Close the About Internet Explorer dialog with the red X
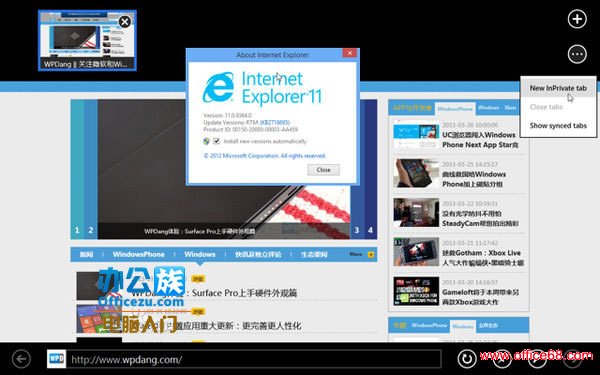 [x=349, y=53]
